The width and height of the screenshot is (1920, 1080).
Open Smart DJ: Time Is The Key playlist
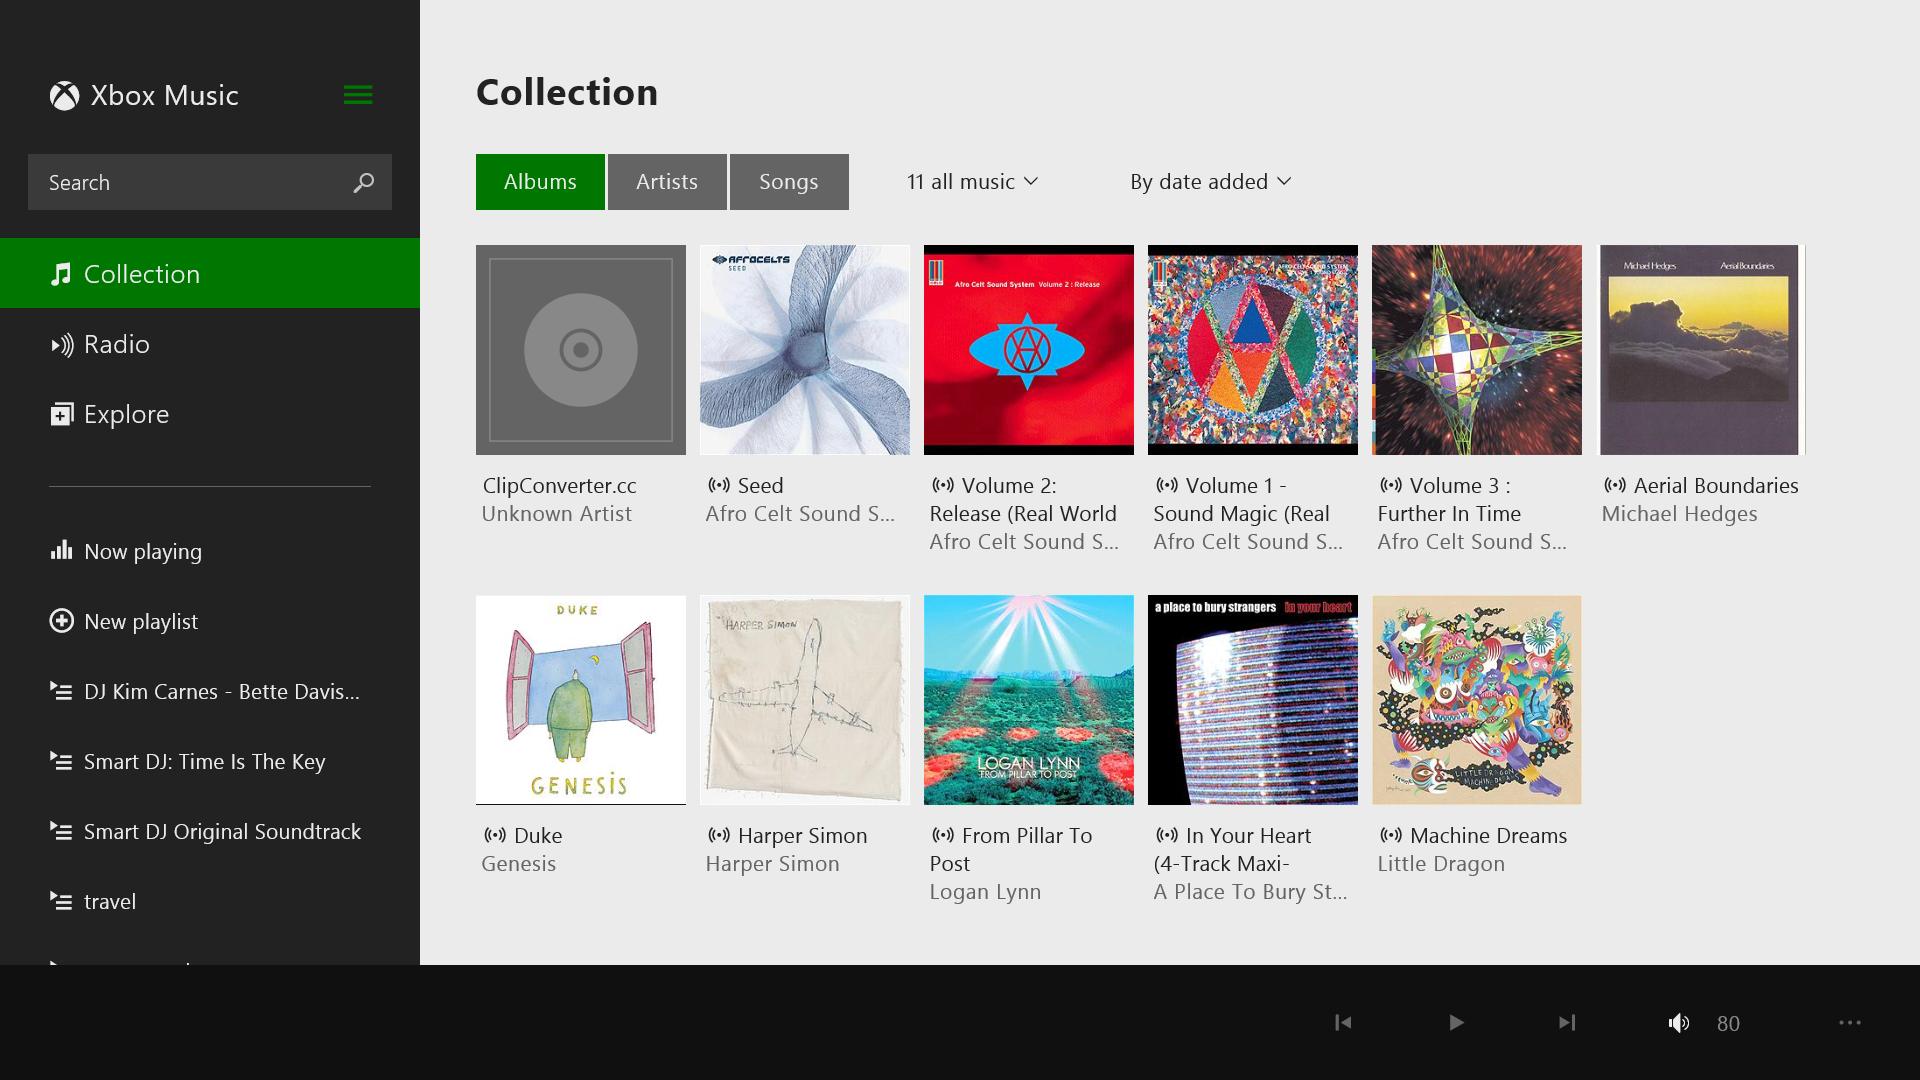(210, 761)
